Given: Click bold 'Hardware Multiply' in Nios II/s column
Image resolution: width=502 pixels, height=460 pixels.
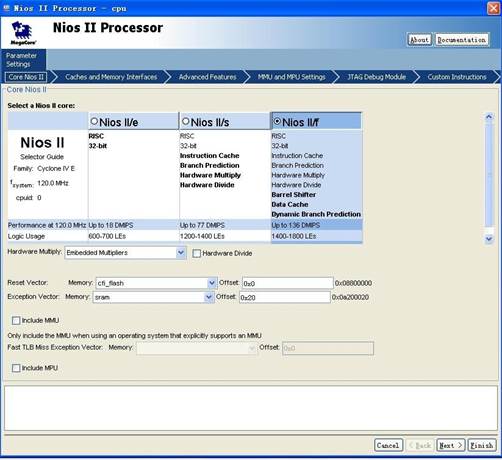Looking at the screenshot, I should point(210,175).
